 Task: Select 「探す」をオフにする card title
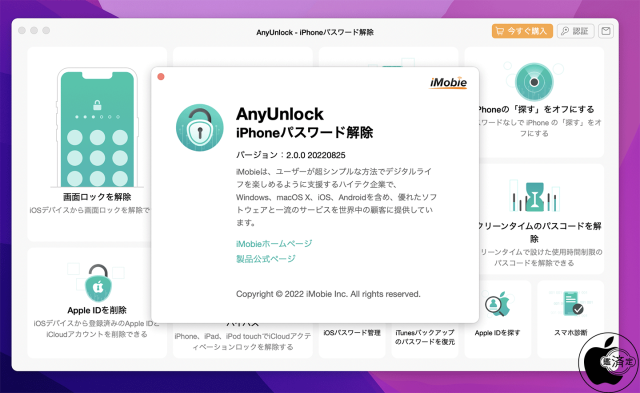(x=536, y=109)
